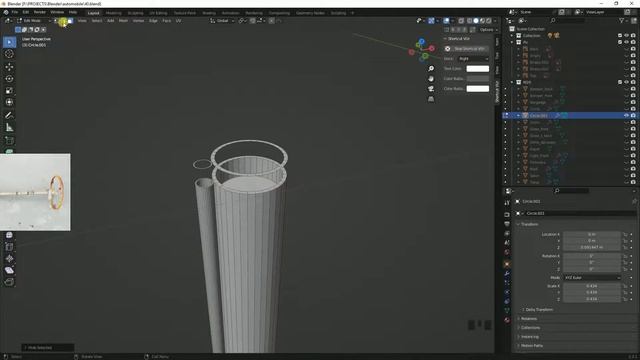Select the Cursor tool
640x360 pixels.
9,54
